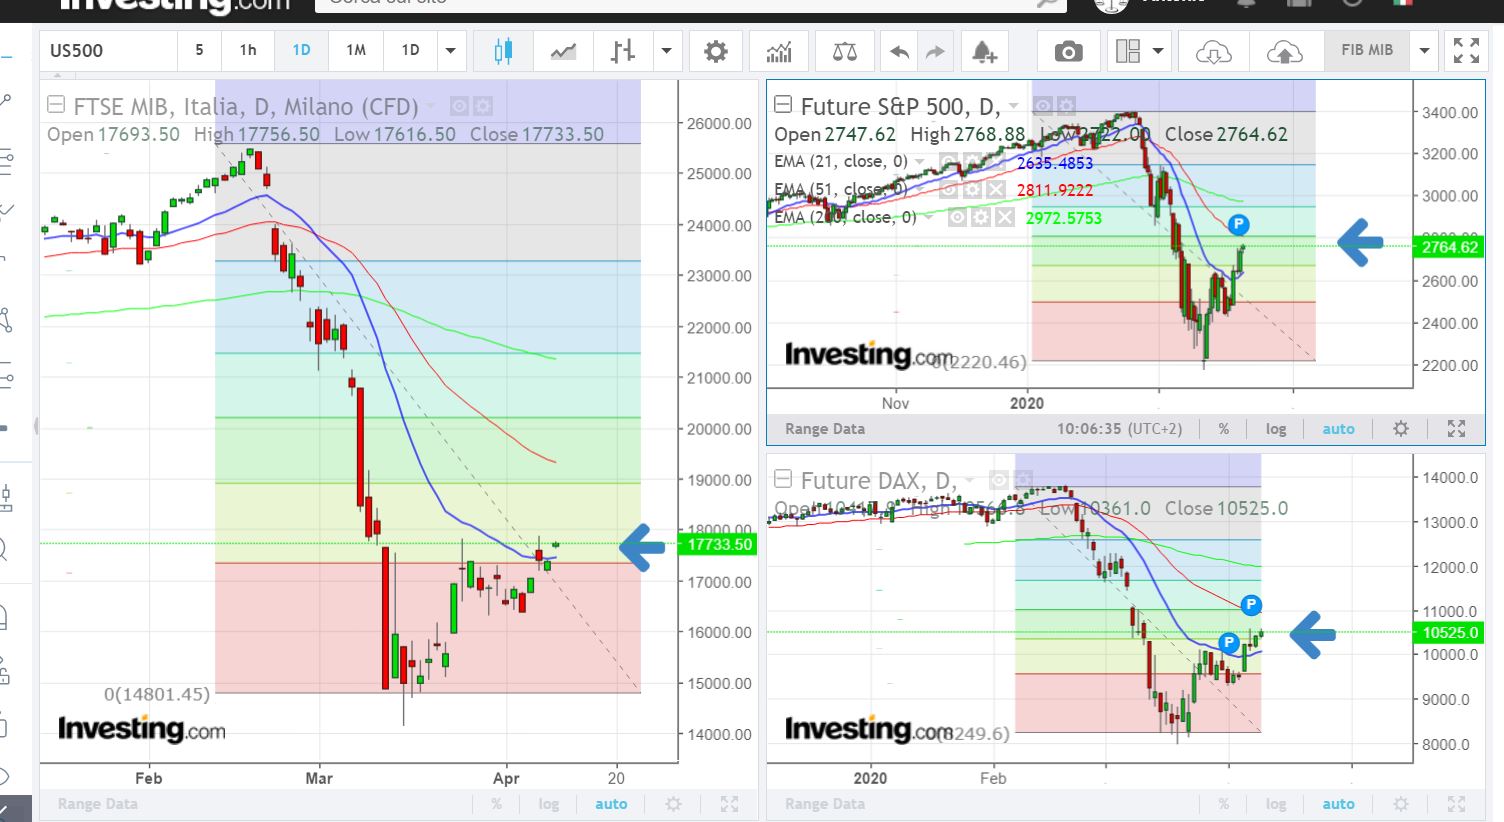The width and height of the screenshot is (1504, 822).
Task: Maximize the Future S&P 500 chart pane
Action: pos(1456,429)
